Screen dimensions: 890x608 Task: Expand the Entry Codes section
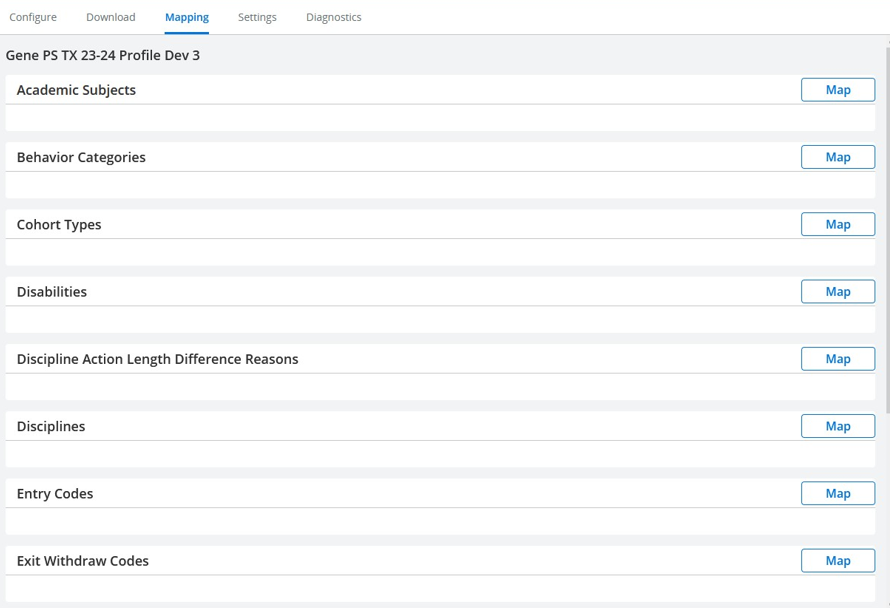54,493
